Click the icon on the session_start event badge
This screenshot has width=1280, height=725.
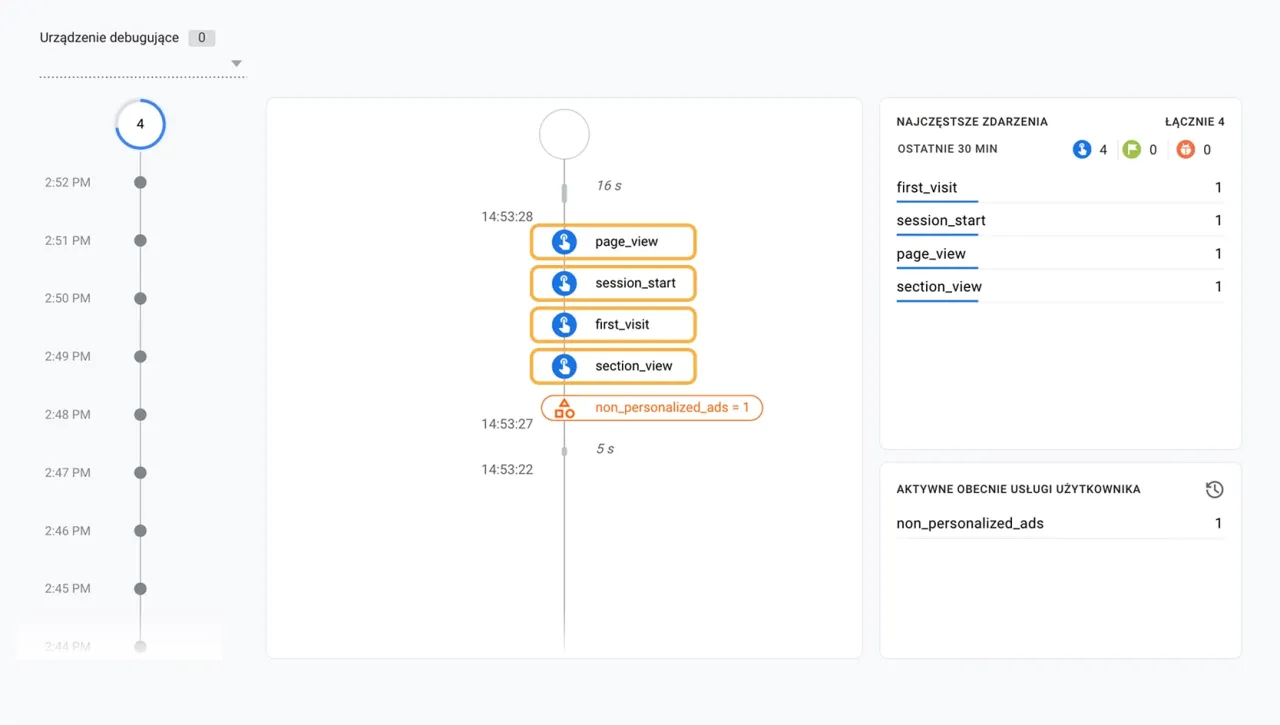pyautogui.click(x=564, y=283)
